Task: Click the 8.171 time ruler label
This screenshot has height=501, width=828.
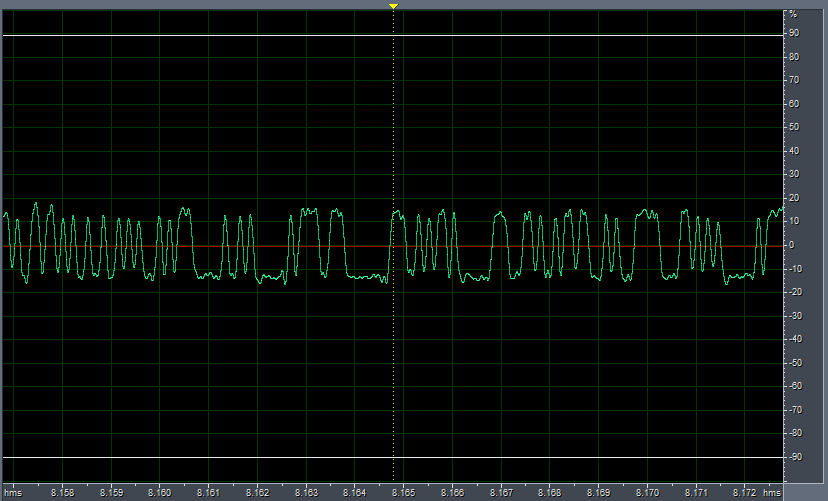Action: [696, 493]
